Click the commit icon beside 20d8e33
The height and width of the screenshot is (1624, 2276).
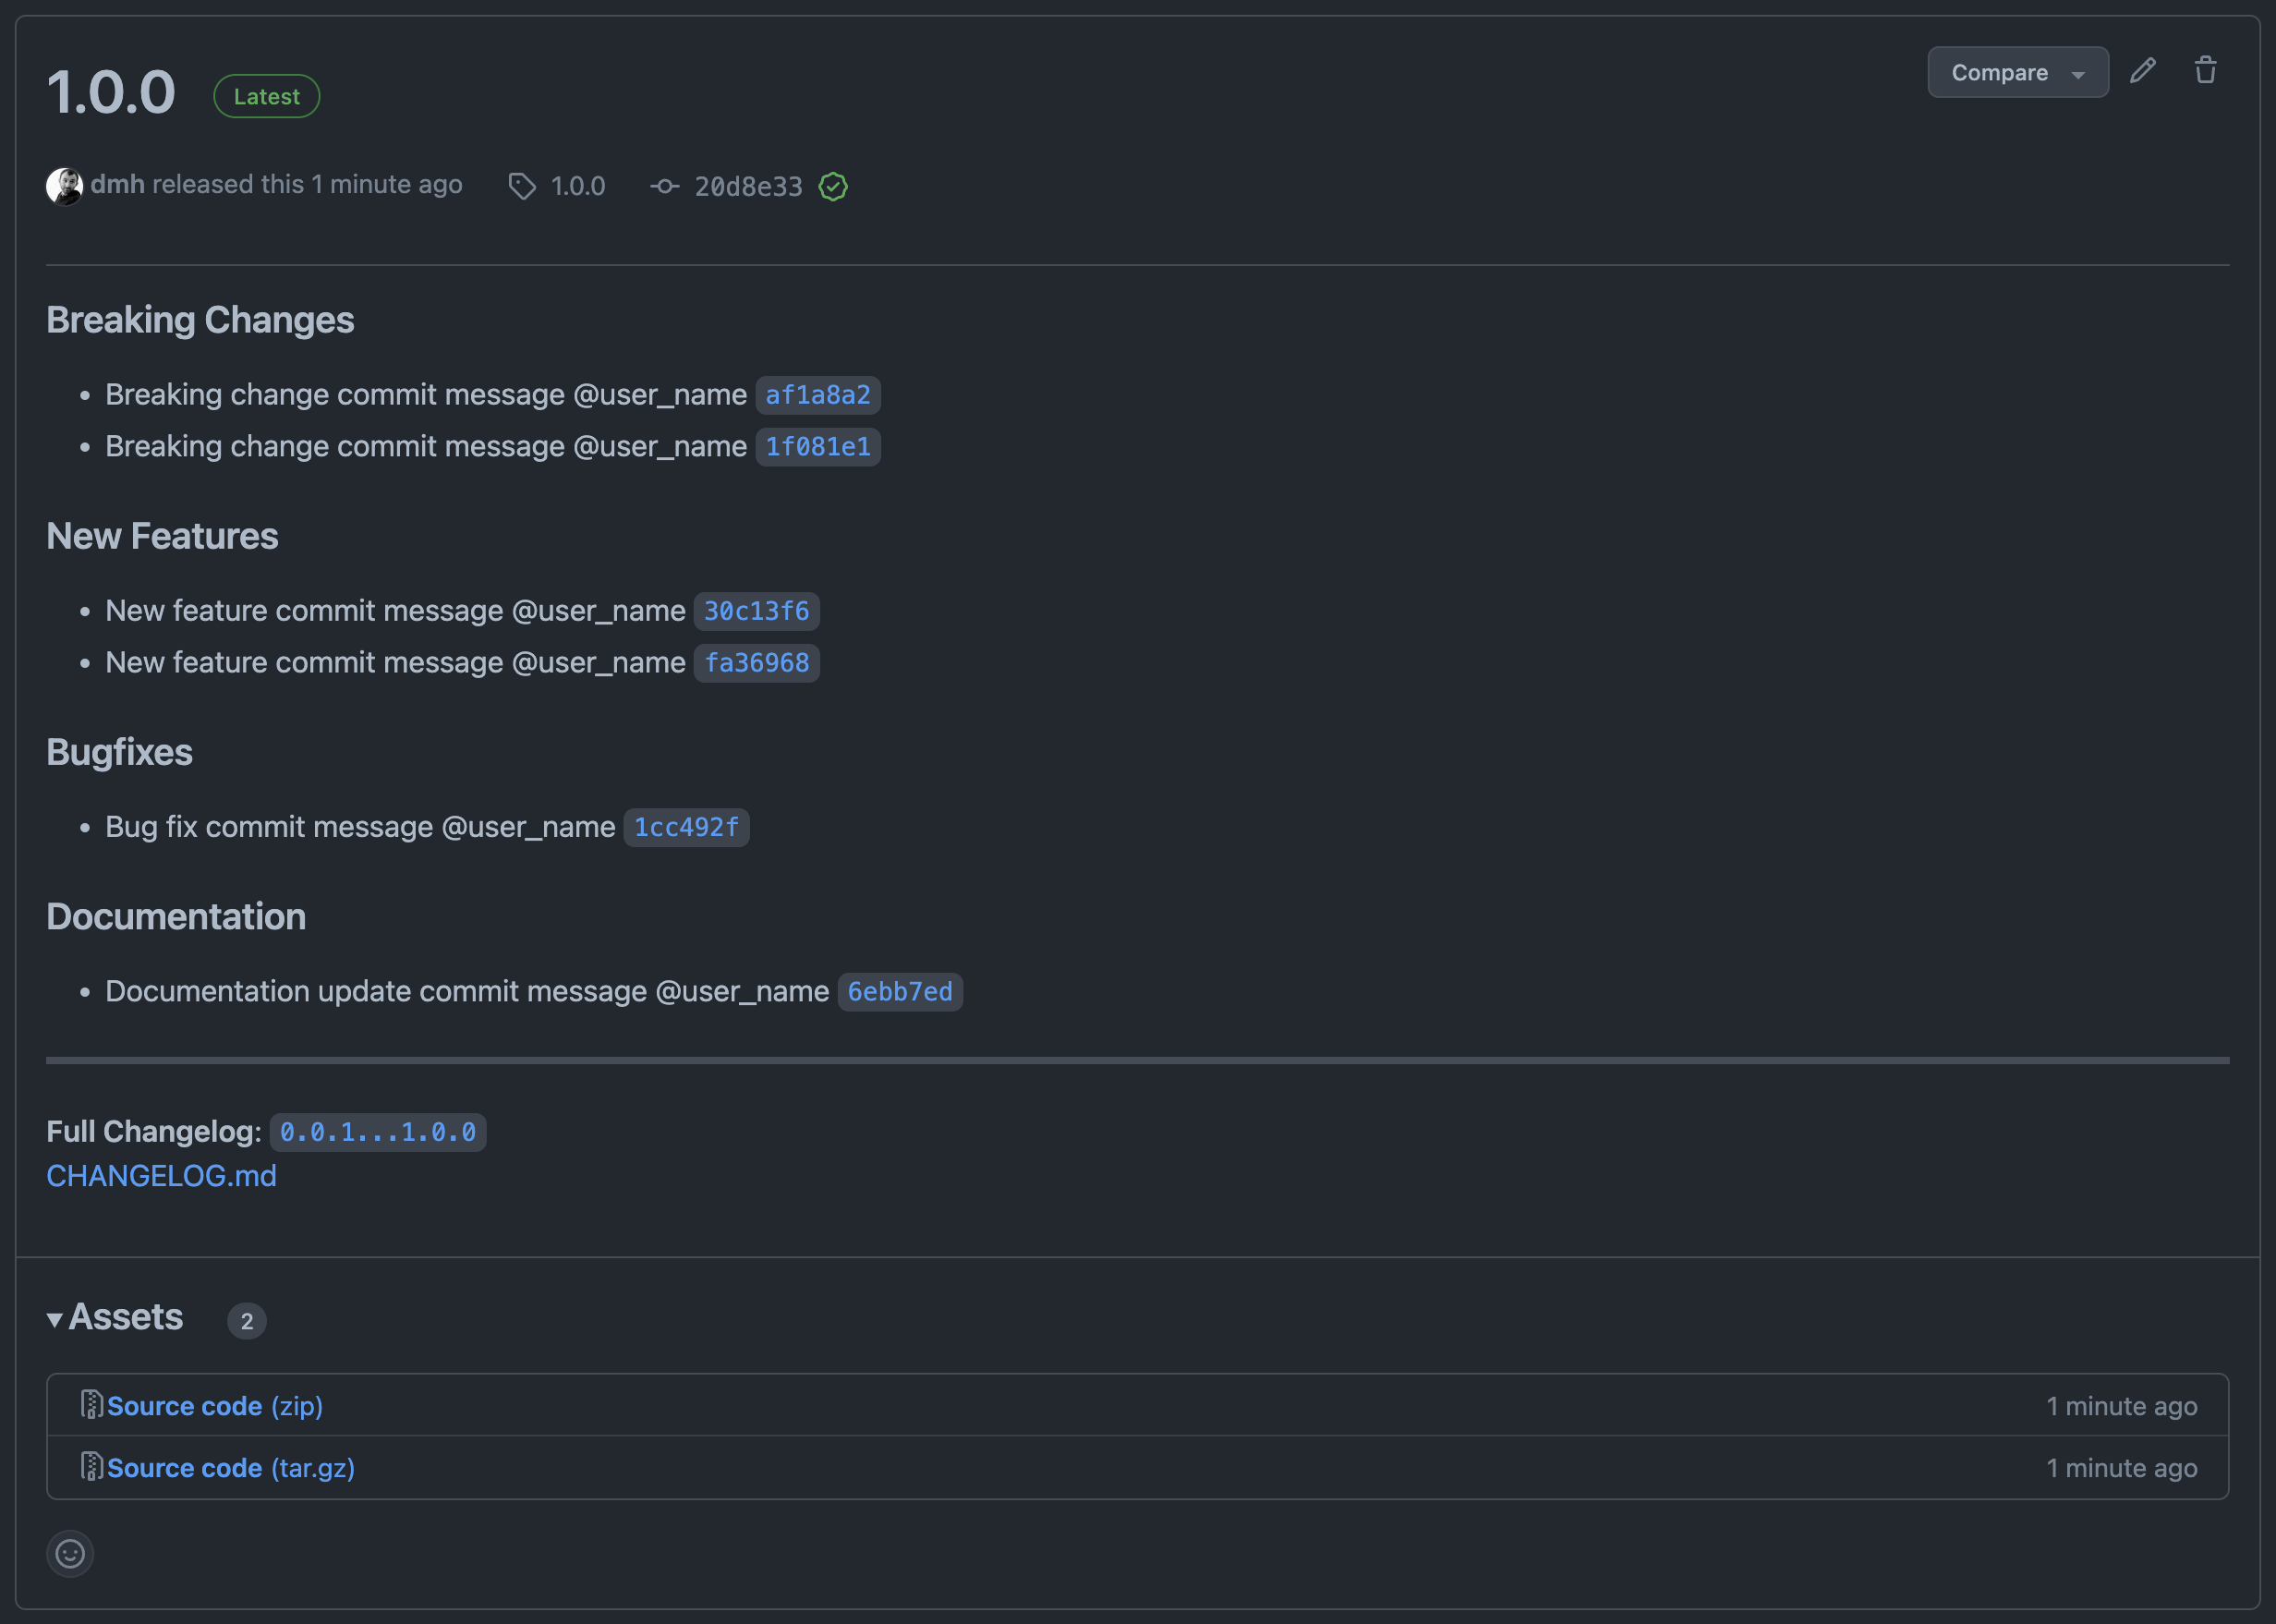pos(664,186)
